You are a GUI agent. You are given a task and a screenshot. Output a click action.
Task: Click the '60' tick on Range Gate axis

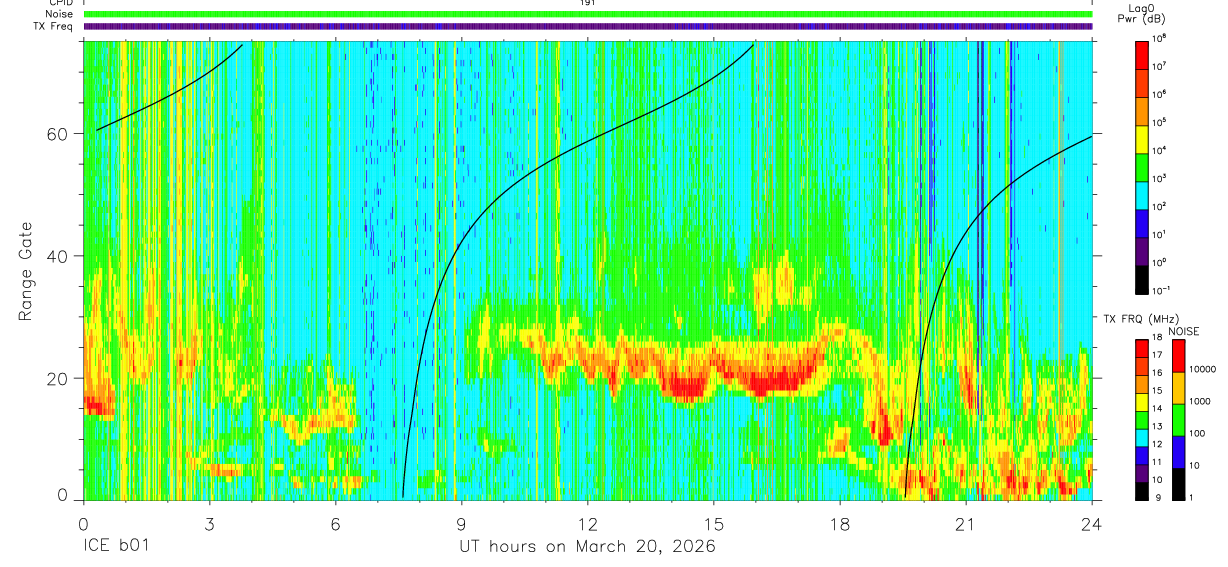[x=57, y=134]
